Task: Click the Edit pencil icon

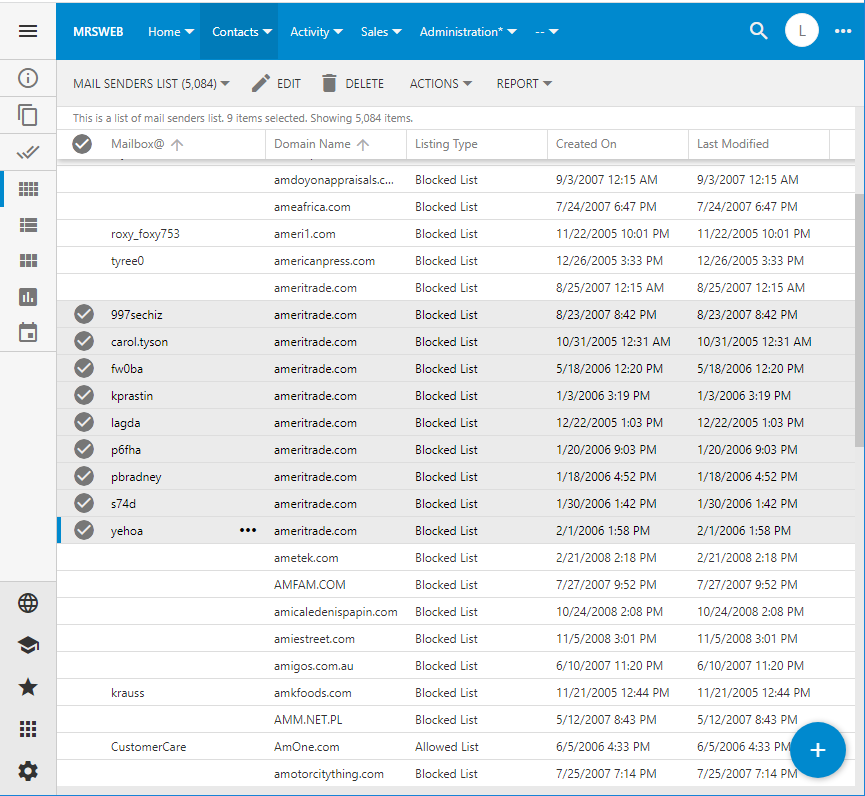Action: tap(260, 83)
